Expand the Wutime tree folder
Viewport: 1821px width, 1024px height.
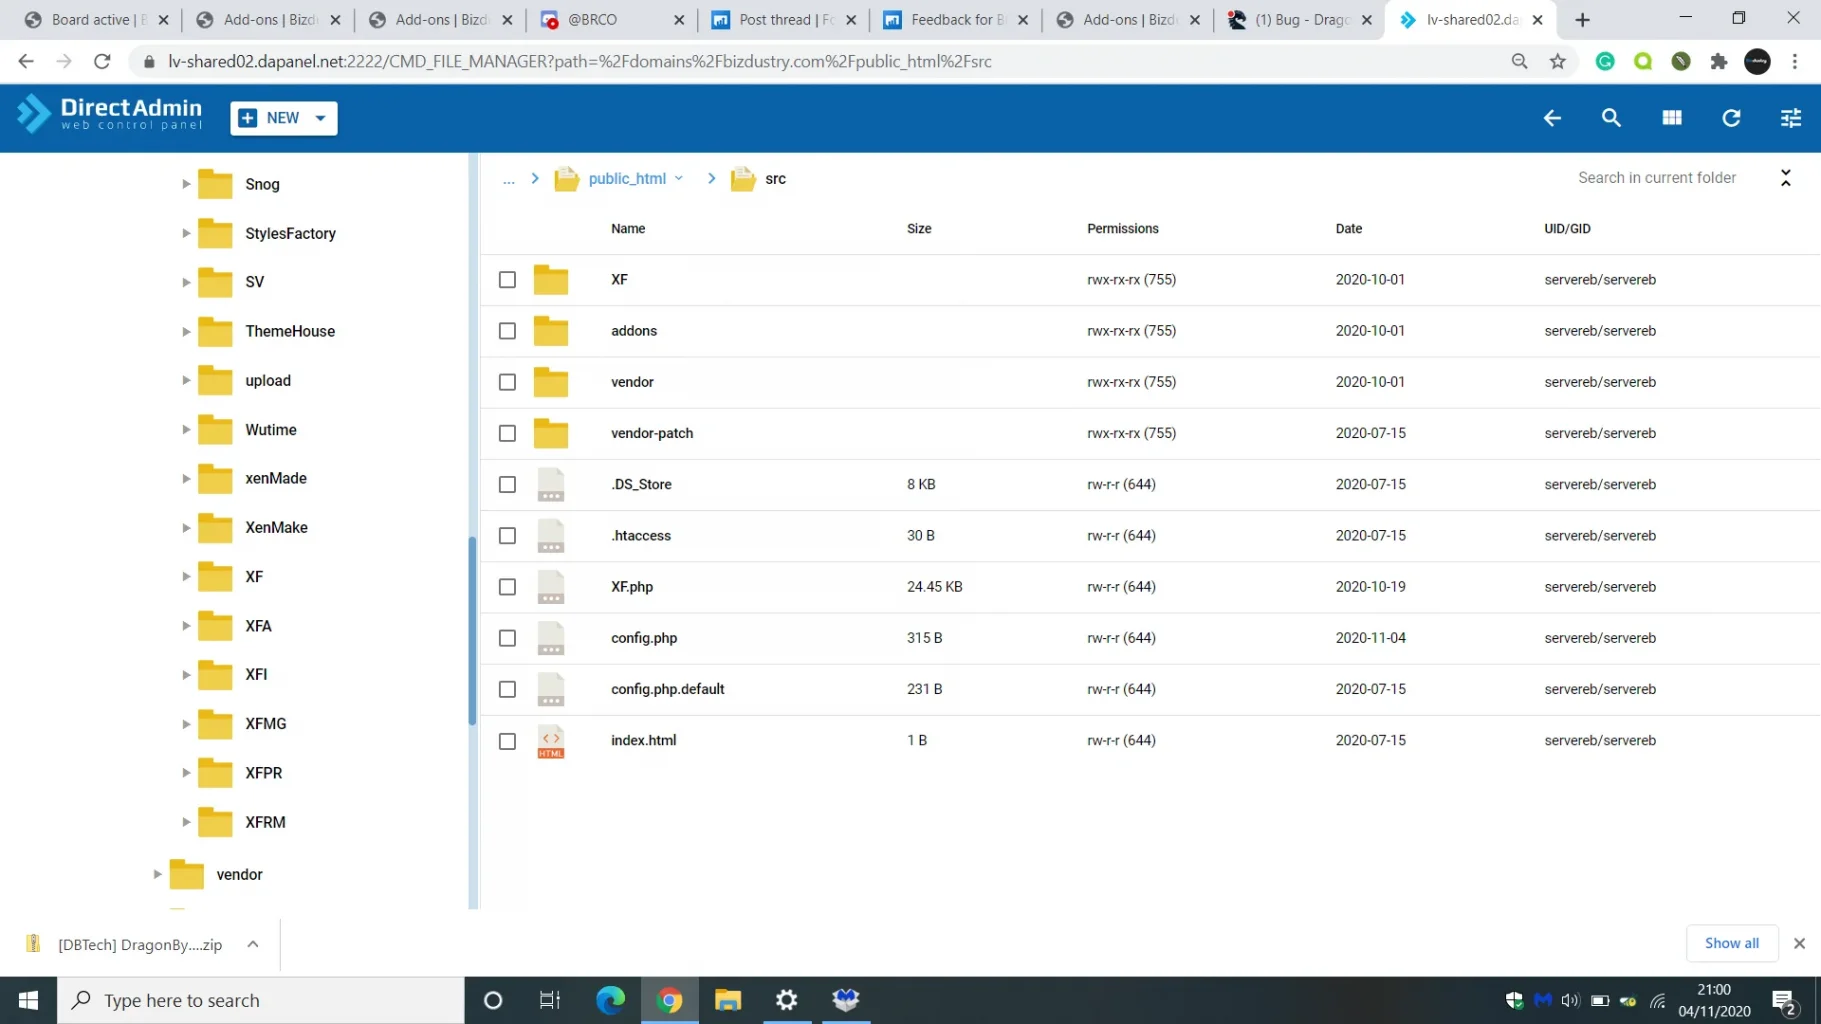(x=186, y=430)
